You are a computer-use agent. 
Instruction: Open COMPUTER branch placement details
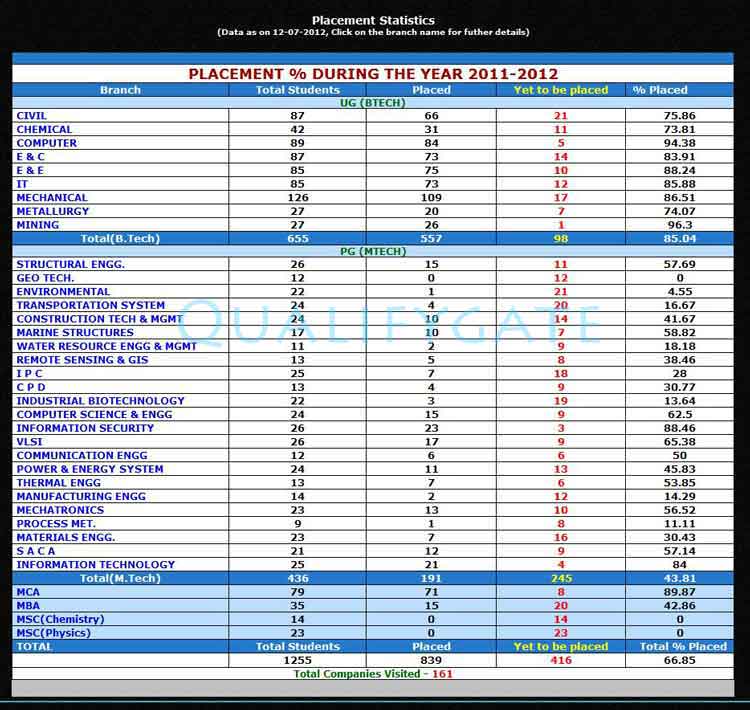click(46, 143)
